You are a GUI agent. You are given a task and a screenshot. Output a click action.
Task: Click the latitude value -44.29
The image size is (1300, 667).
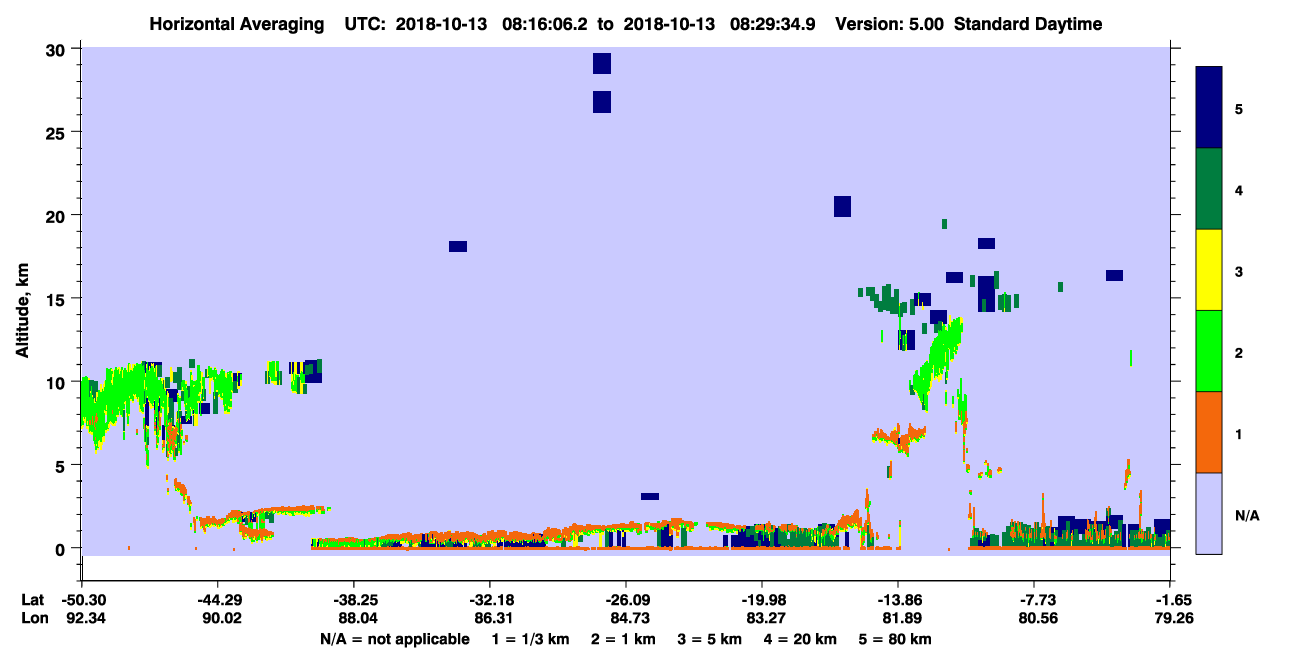click(x=217, y=600)
